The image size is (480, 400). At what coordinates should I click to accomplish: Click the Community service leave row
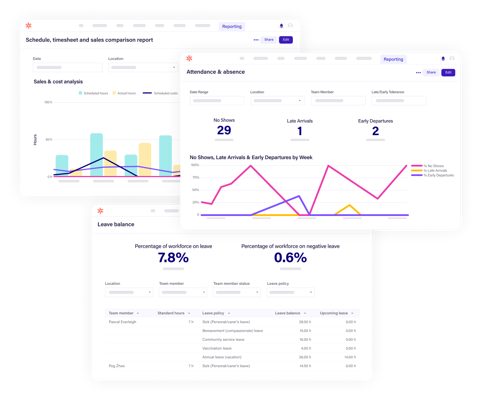coord(232,339)
